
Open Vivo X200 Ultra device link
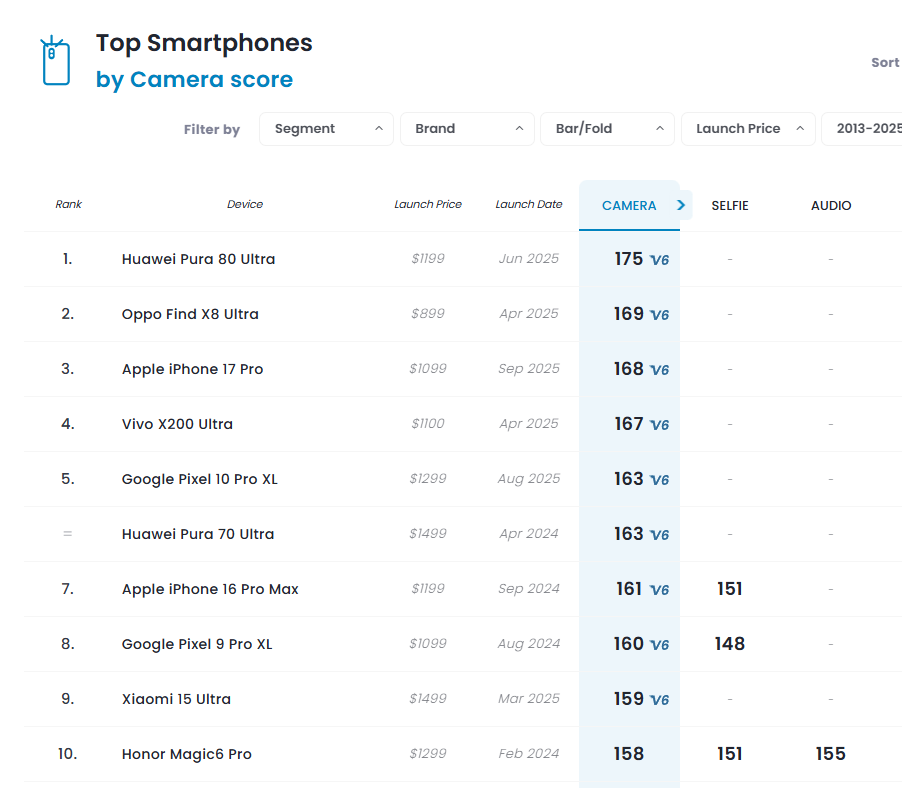[x=177, y=424]
